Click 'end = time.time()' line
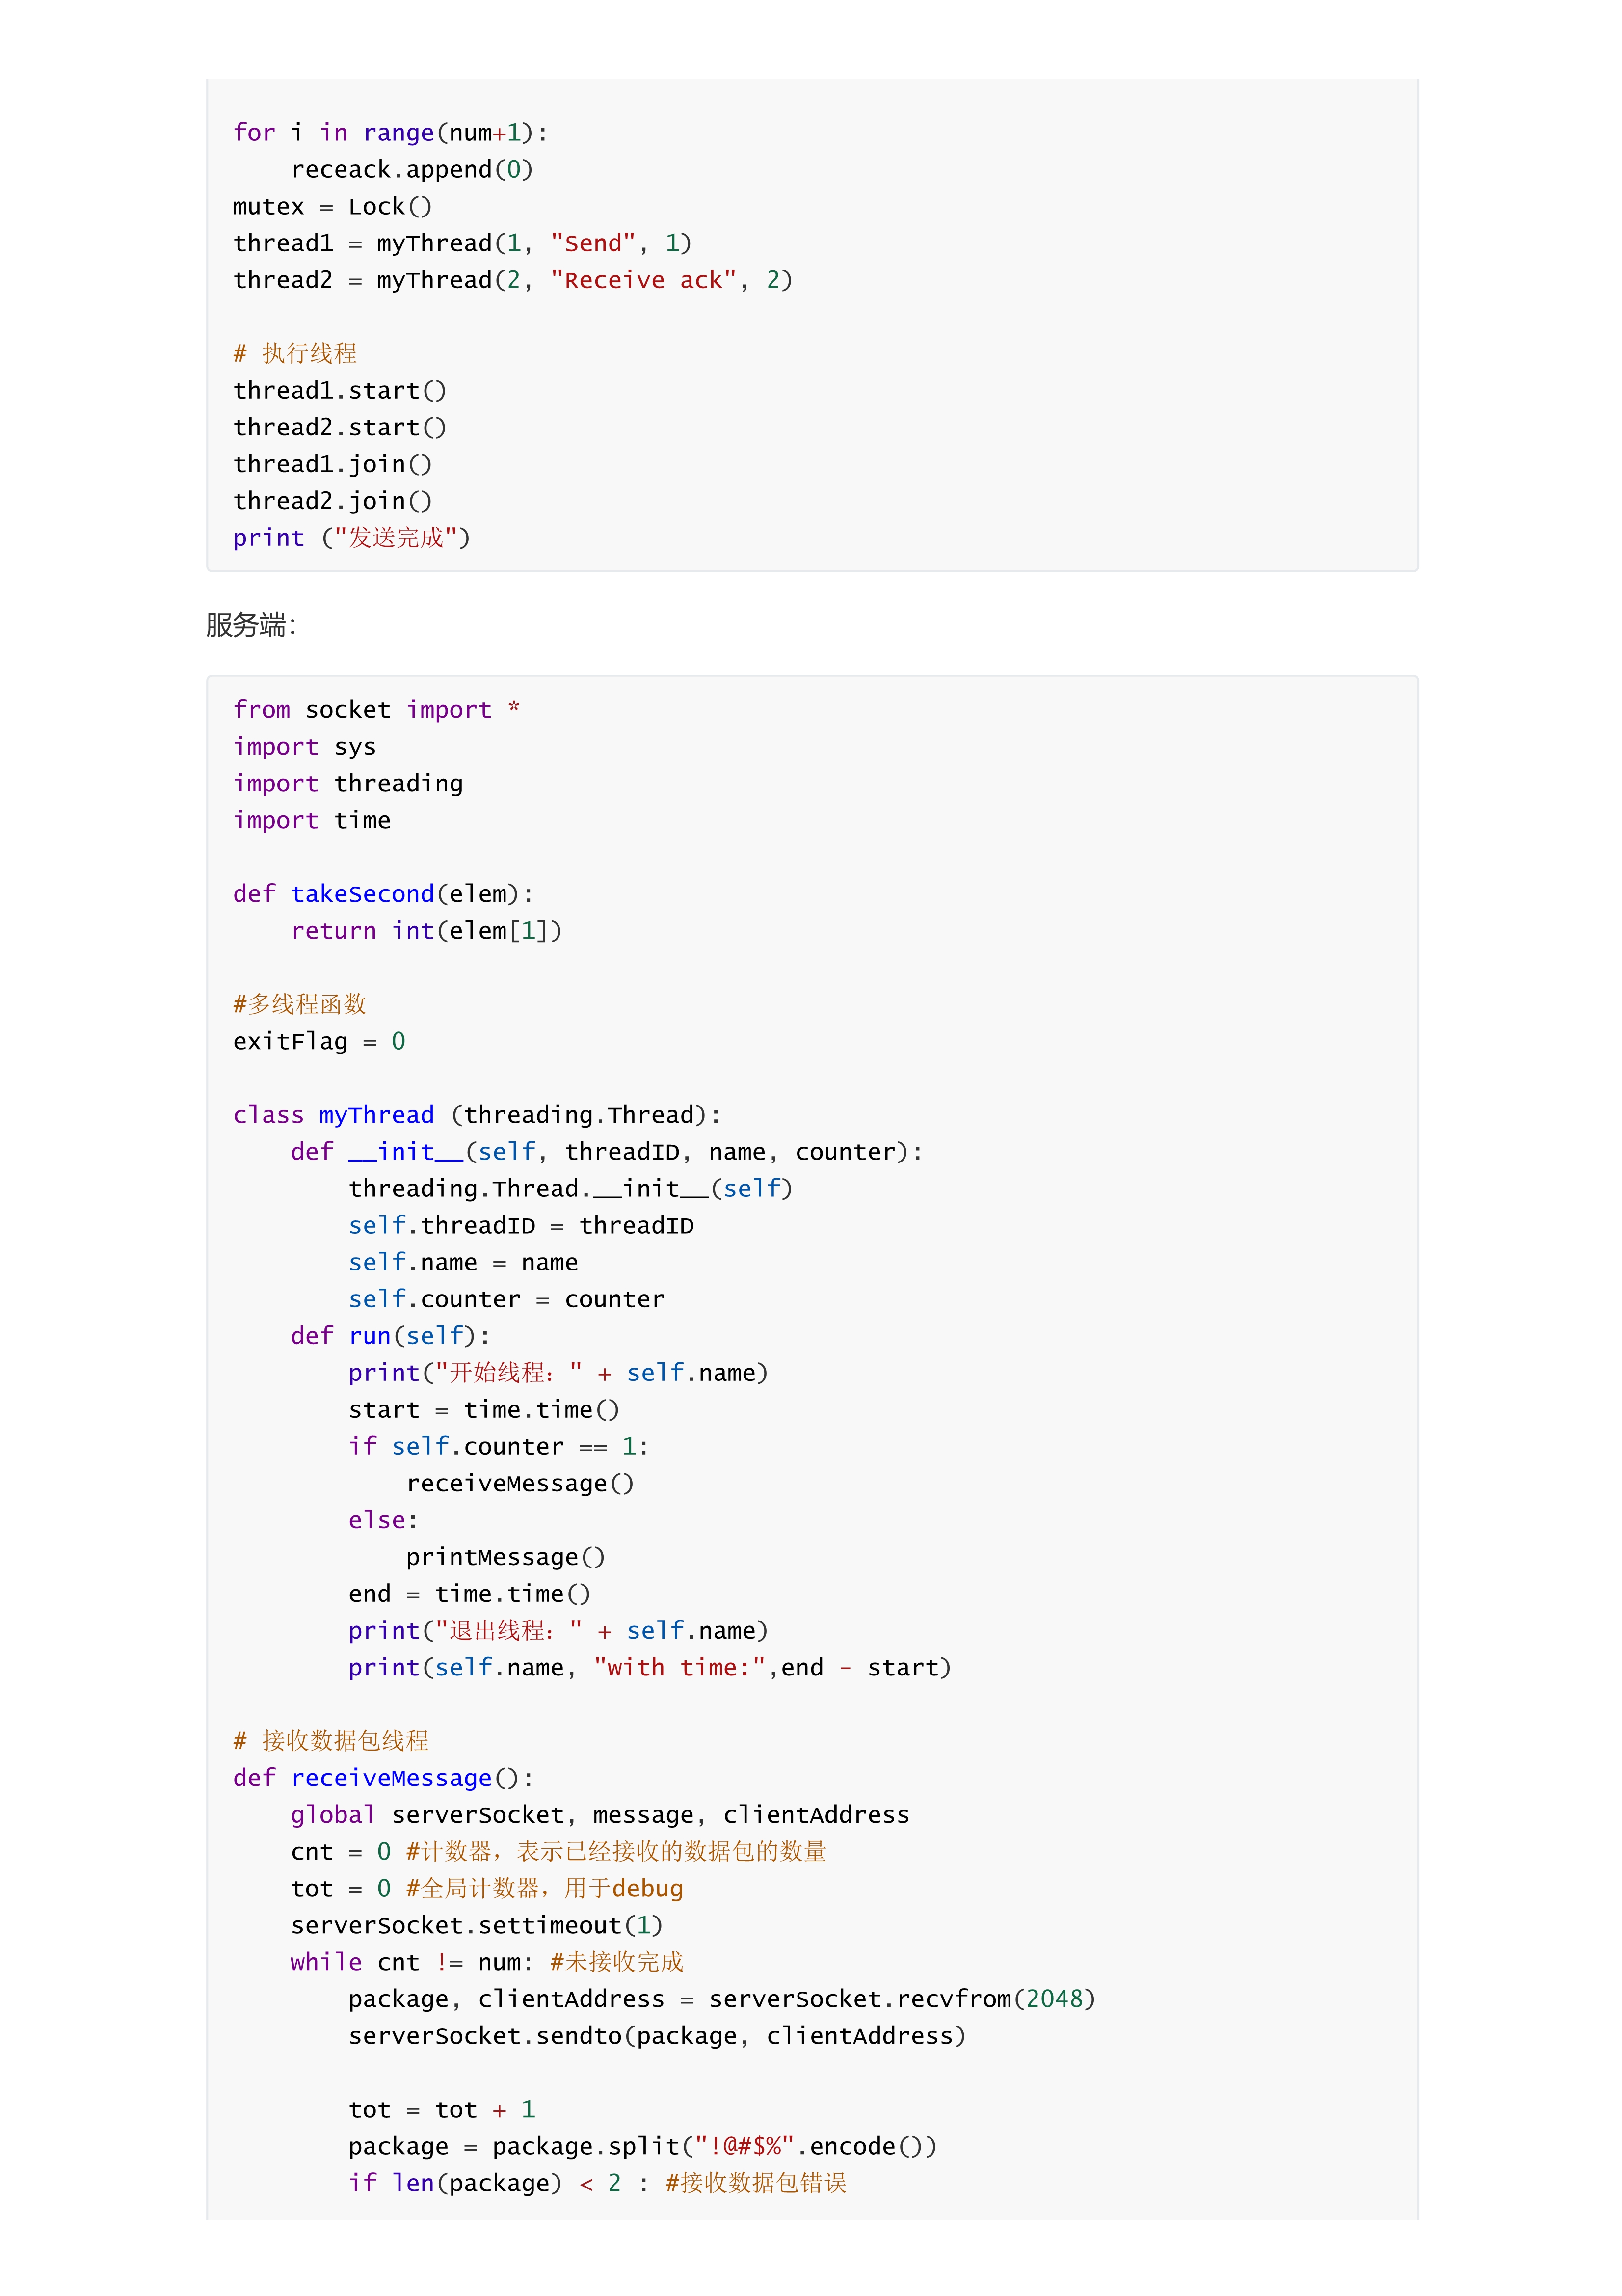This screenshot has height=2296, width=1622. click(469, 1595)
